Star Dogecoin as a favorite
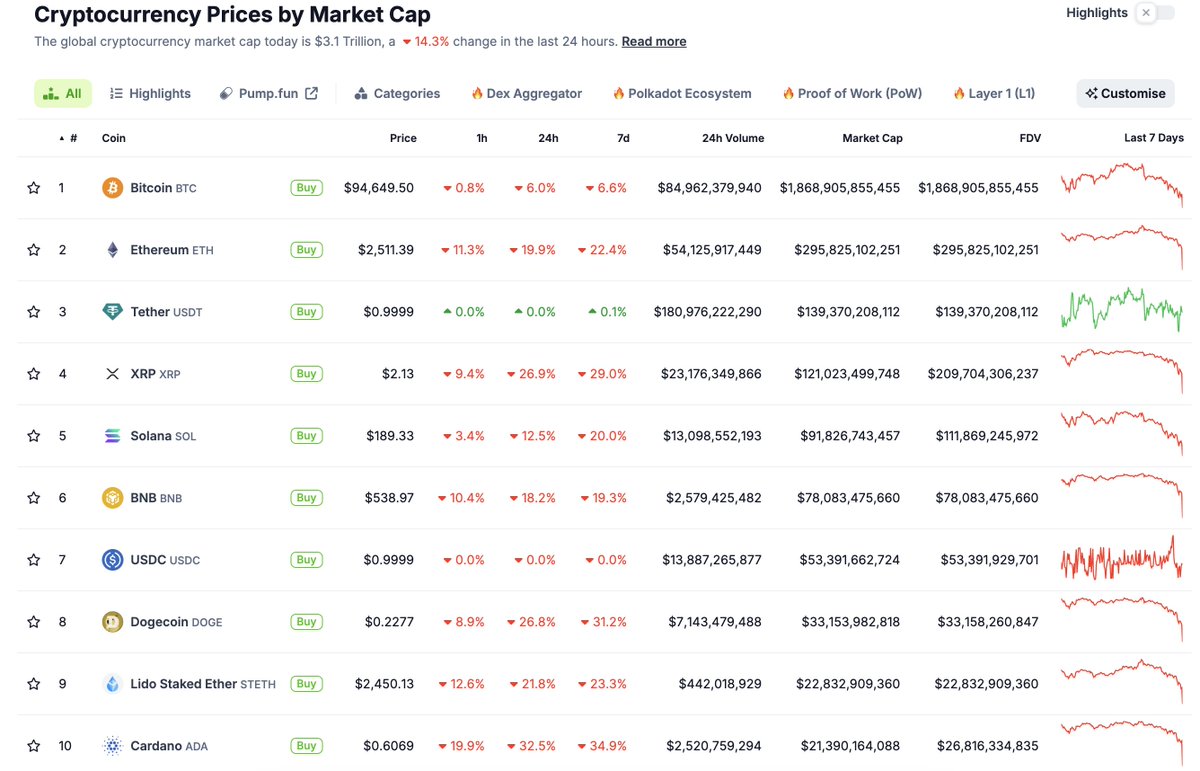 tap(34, 622)
